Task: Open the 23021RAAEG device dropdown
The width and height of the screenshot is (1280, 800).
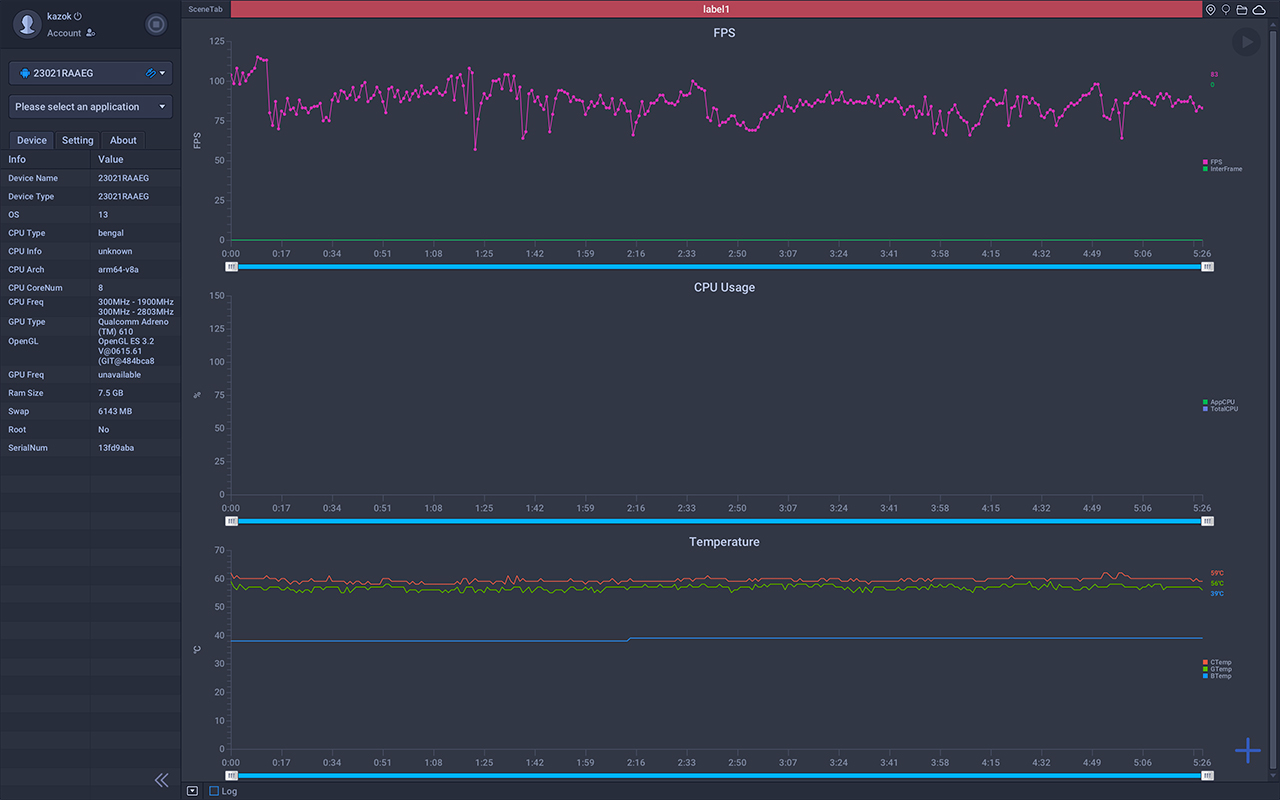Action: (91, 73)
